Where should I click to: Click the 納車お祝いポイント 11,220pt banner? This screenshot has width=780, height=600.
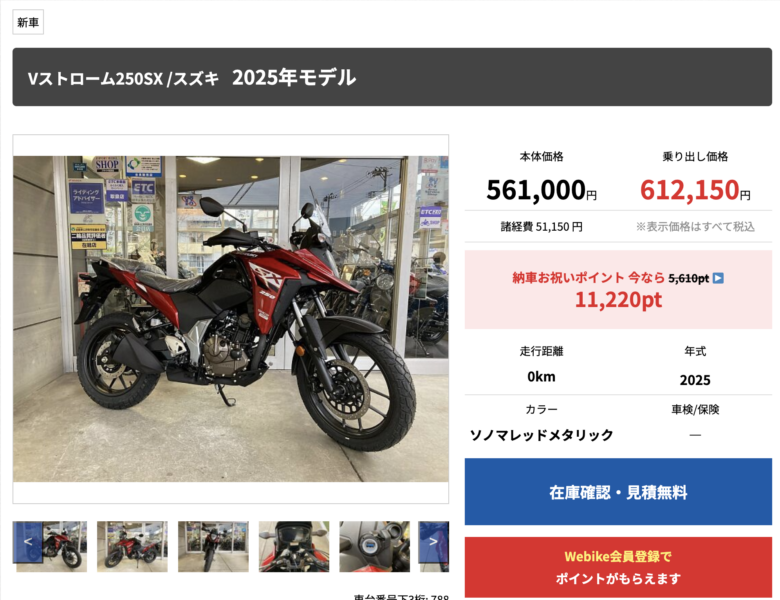point(618,290)
